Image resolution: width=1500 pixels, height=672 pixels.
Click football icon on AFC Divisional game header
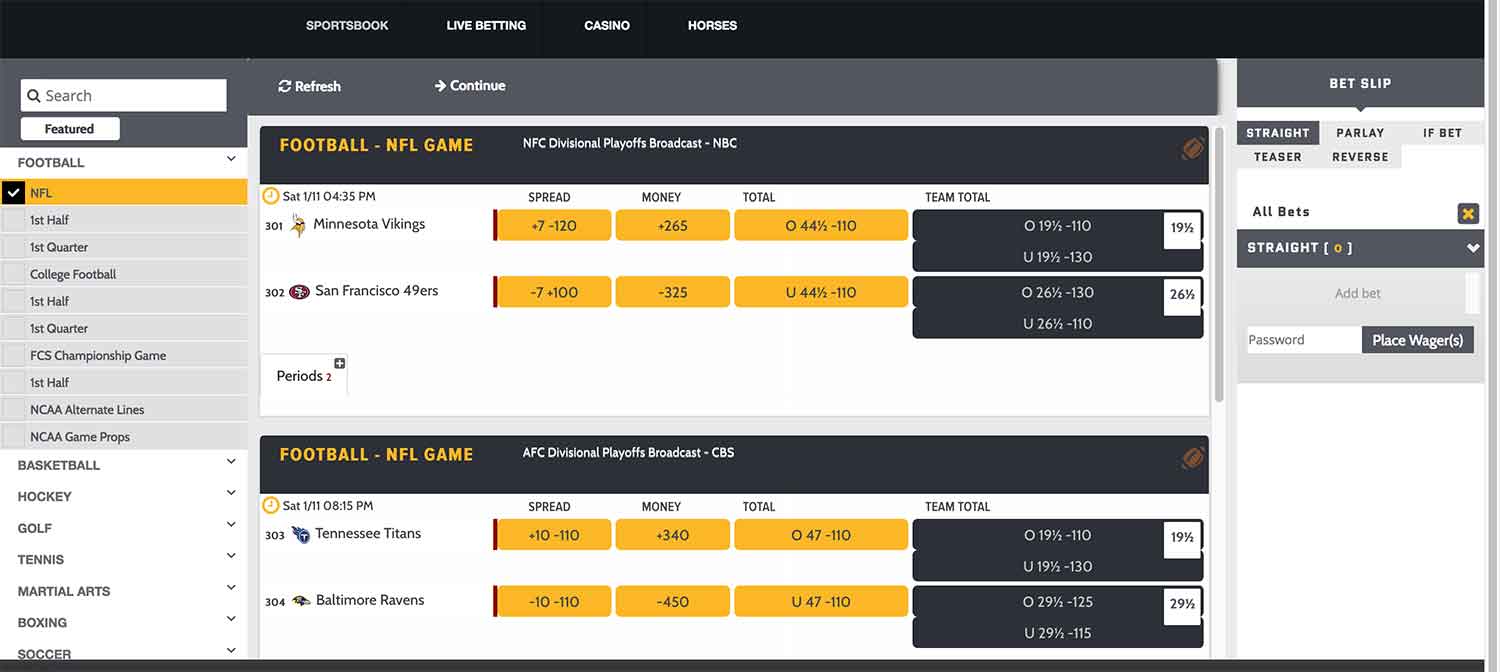(x=1193, y=459)
